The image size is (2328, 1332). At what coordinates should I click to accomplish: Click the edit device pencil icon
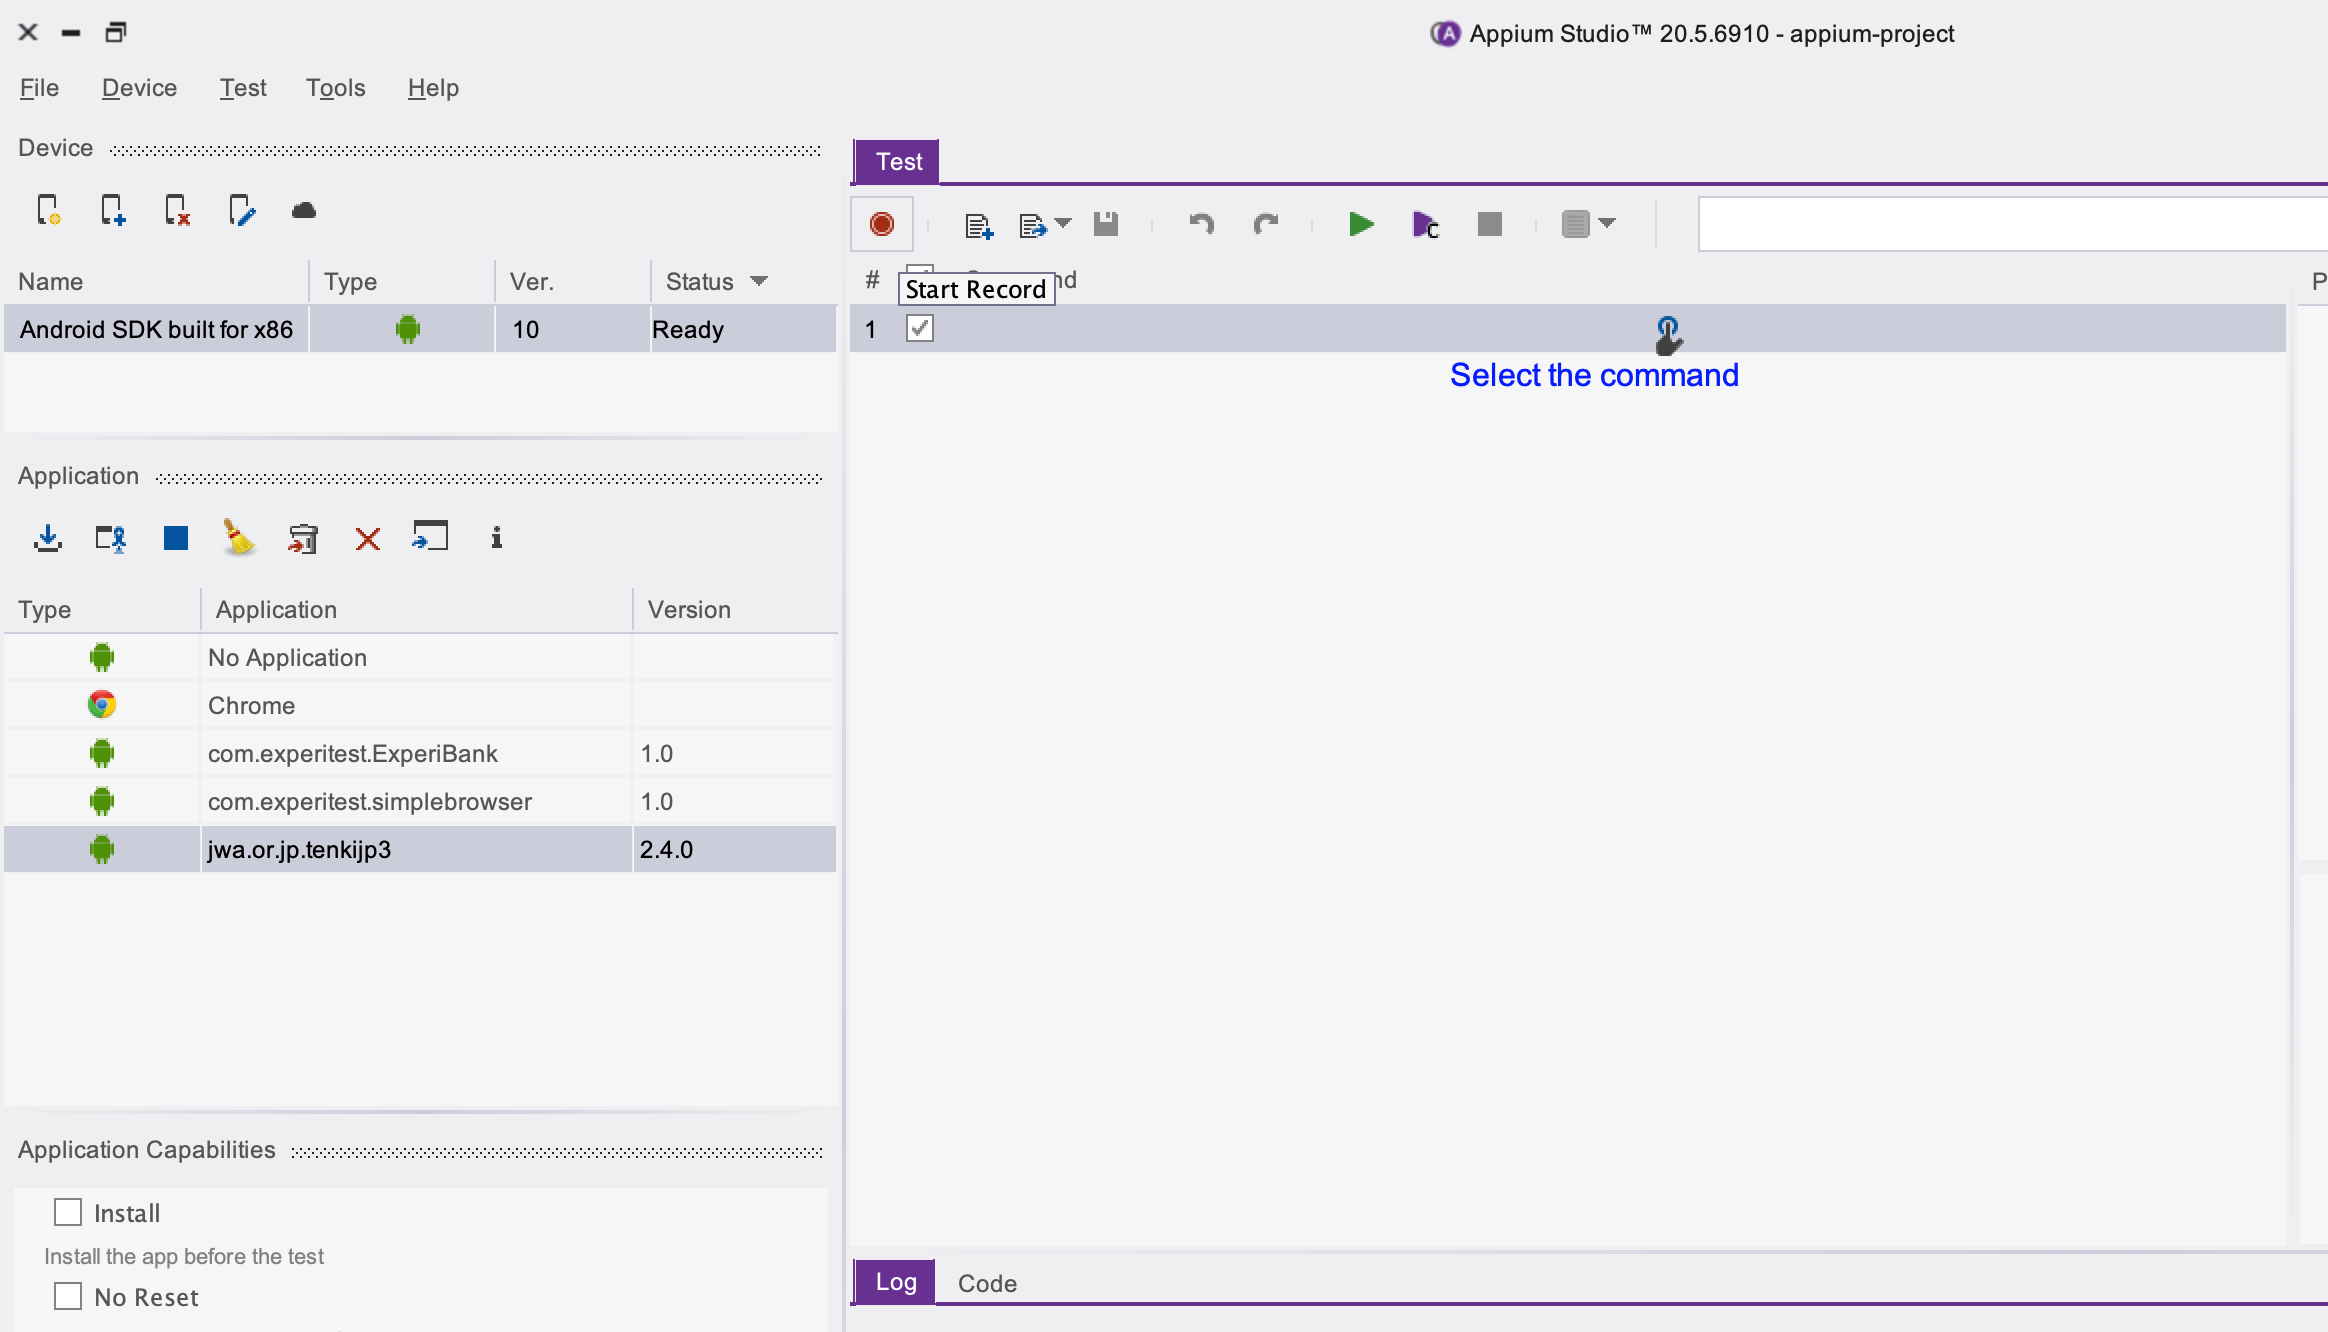(x=241, y=210)
